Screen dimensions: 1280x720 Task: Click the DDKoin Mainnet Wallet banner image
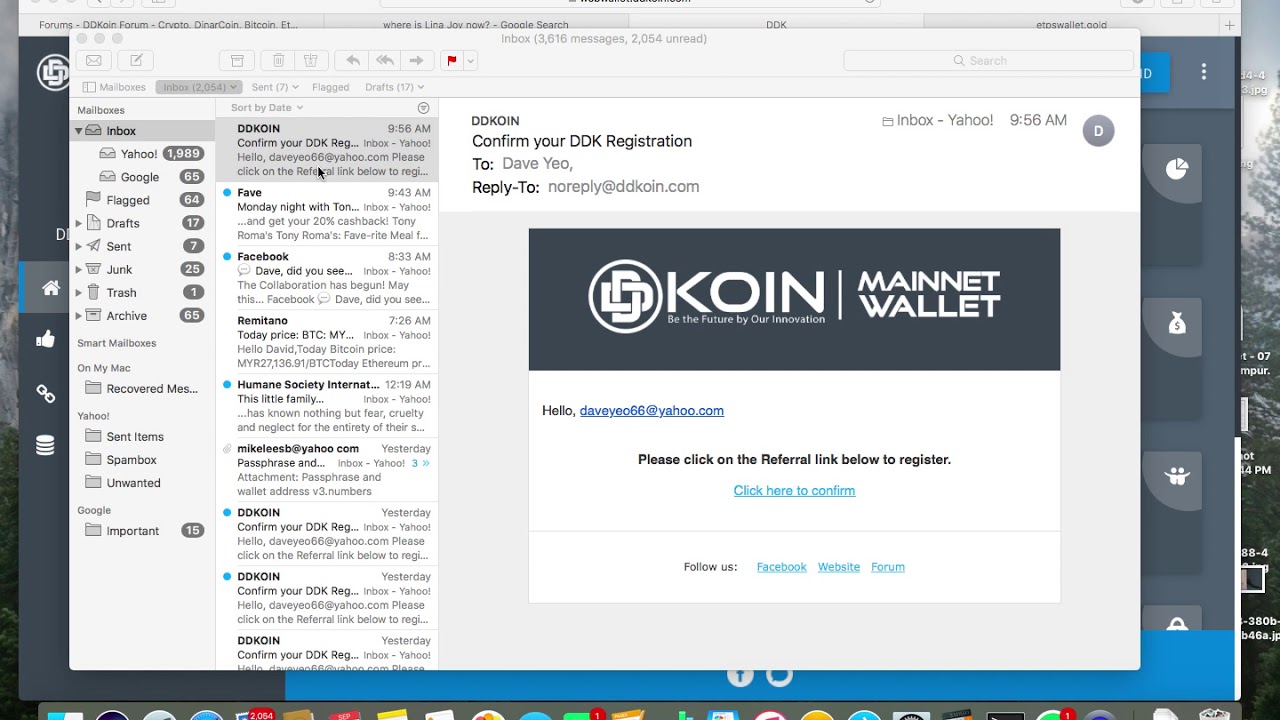tap(794, 299)
